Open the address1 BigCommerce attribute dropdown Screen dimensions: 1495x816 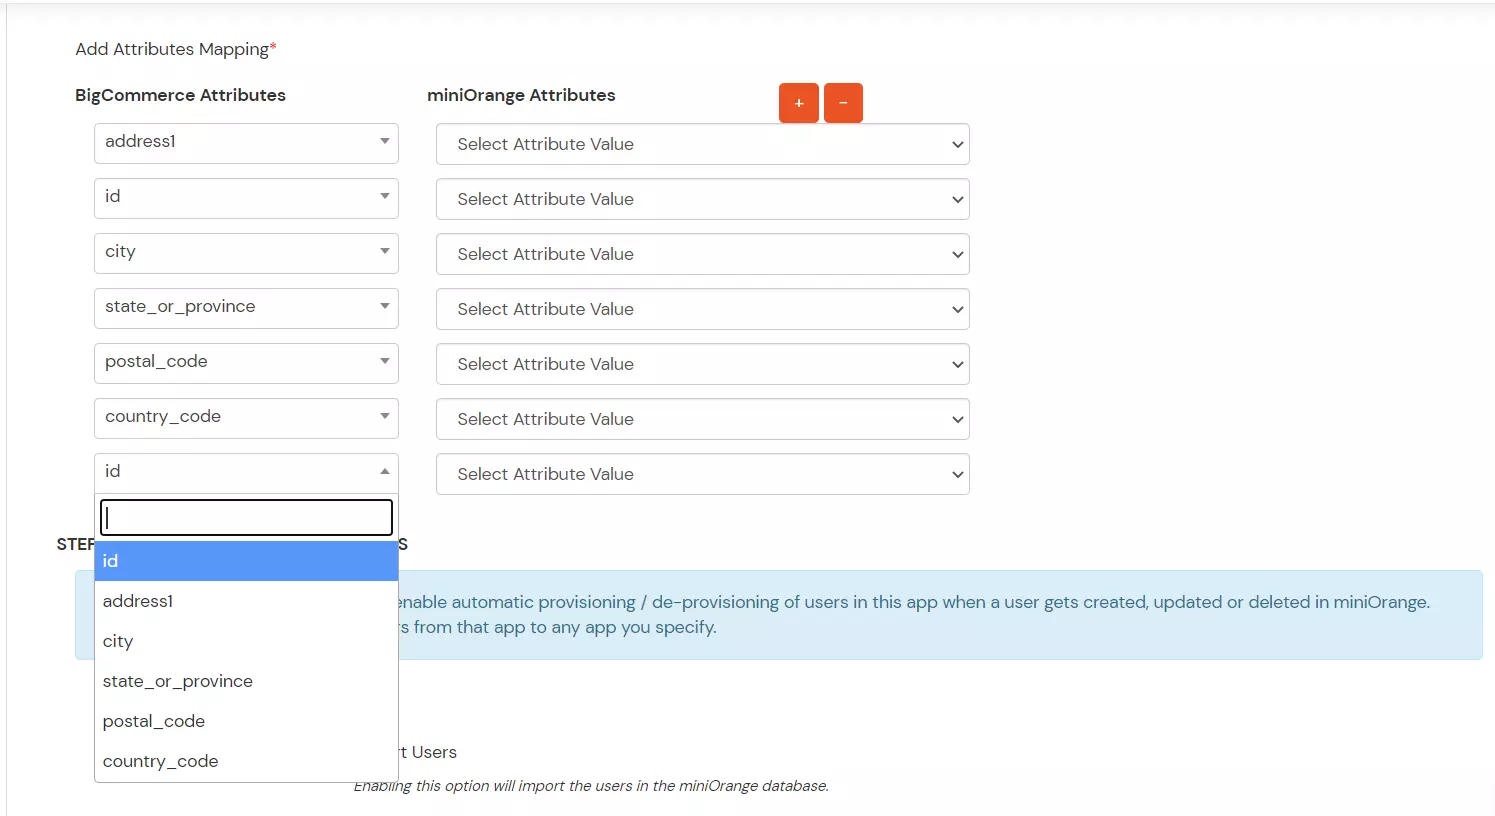click(246, 143)
